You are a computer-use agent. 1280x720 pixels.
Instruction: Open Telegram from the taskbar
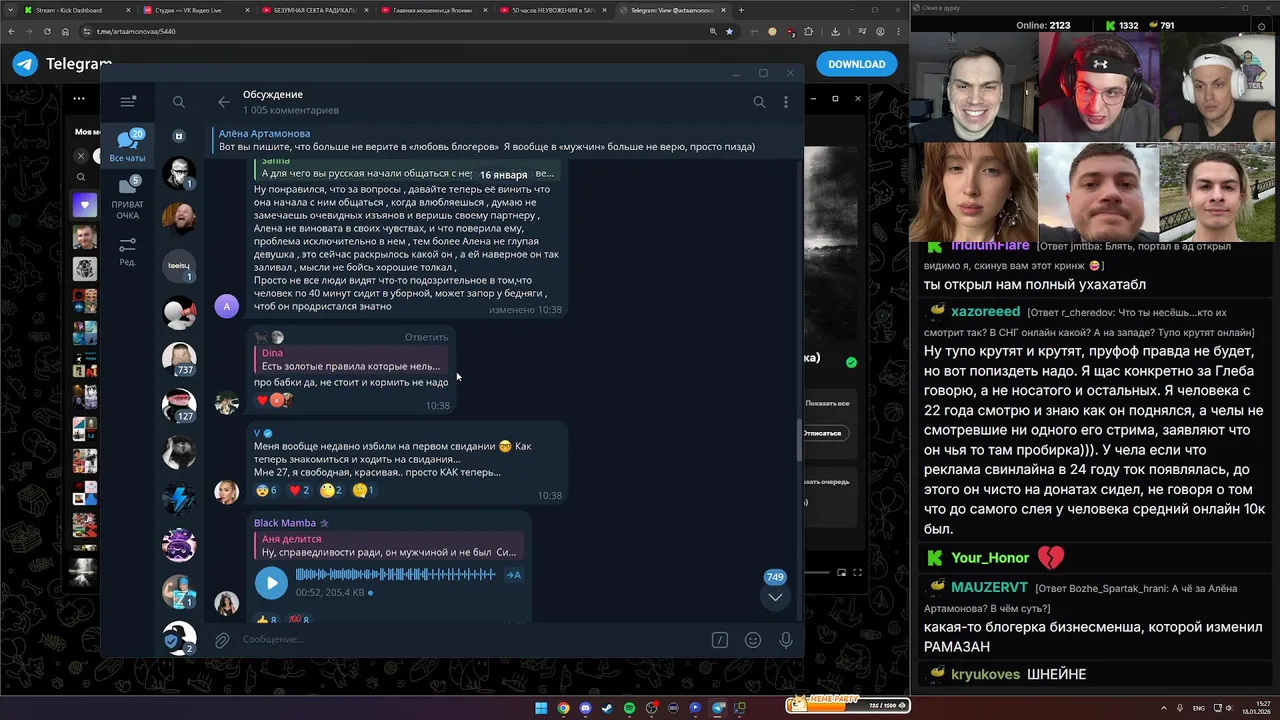pyautogui.click(x=717, y=708)
